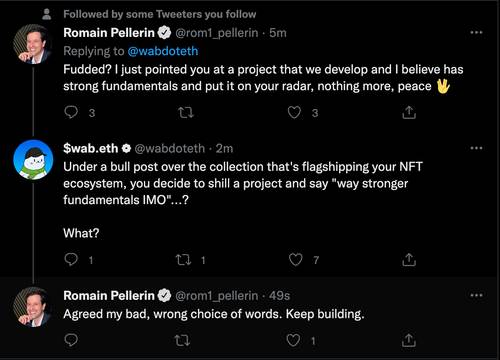Open more options for first Romain tweet
This screenshot has height=360, width=500.
click(476, 32)
